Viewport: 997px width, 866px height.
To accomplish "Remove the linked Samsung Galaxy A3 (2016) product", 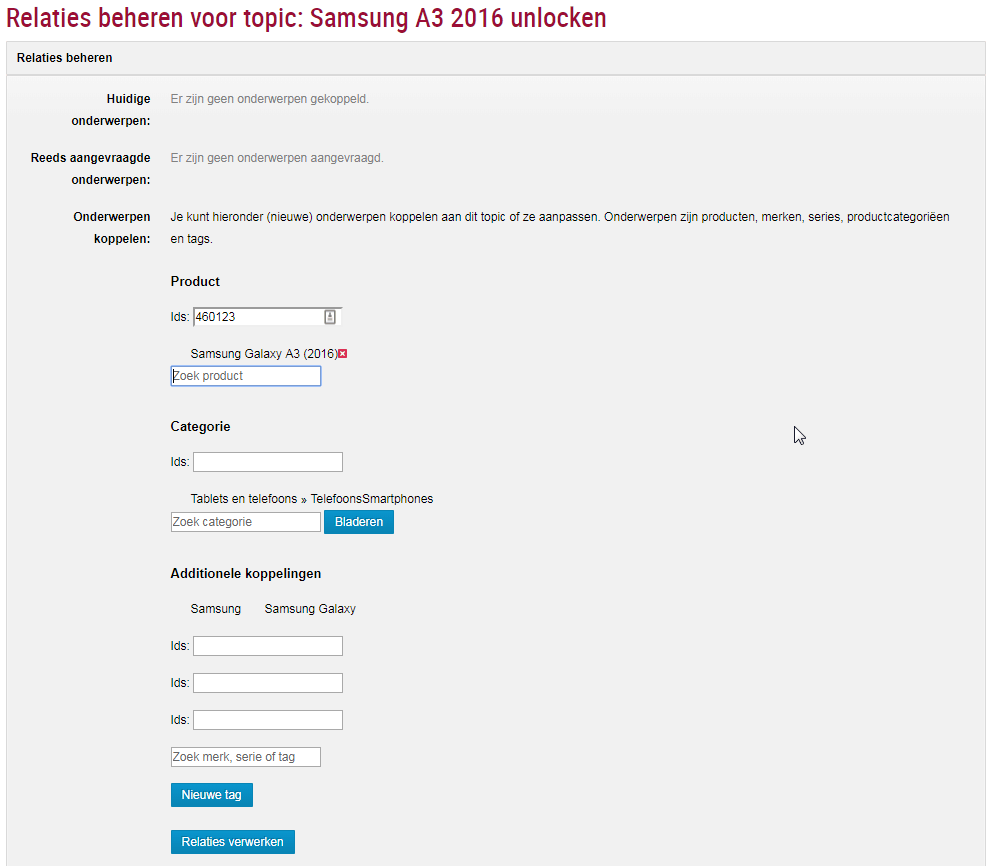I will pos(342,354).
